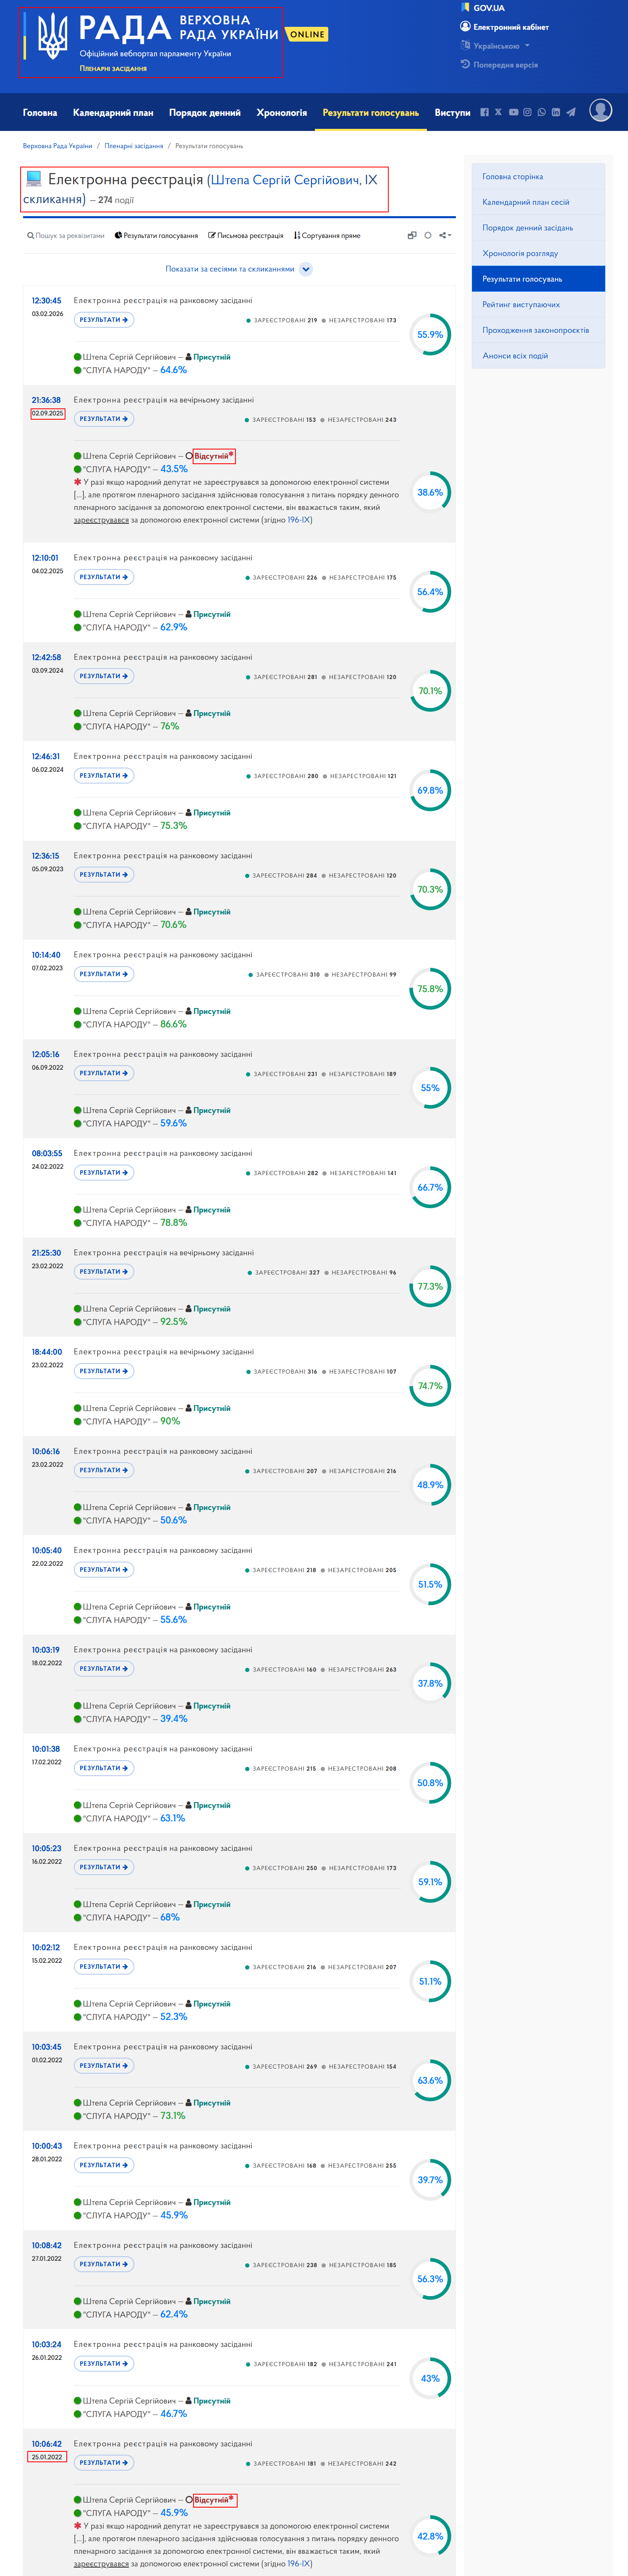Open sidebar Анонси всіх подій
This screenshot has width=628, height=2576.
click(x=538, y=356)
